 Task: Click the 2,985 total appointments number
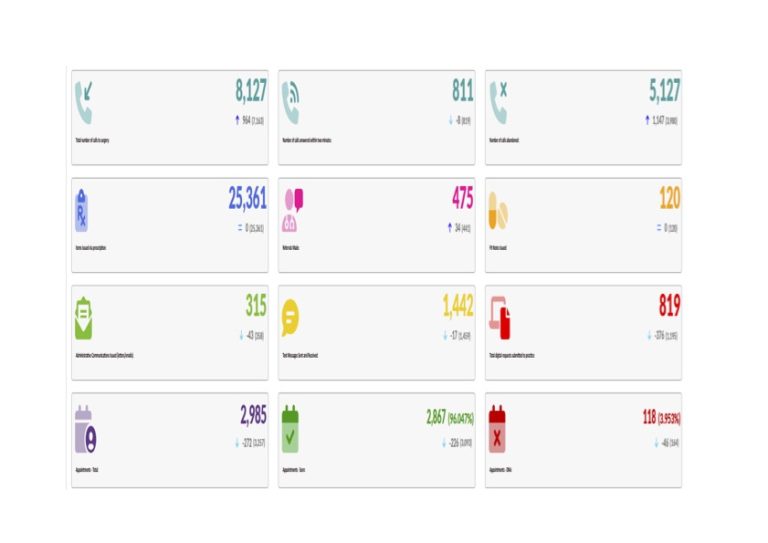coord(253,416)
